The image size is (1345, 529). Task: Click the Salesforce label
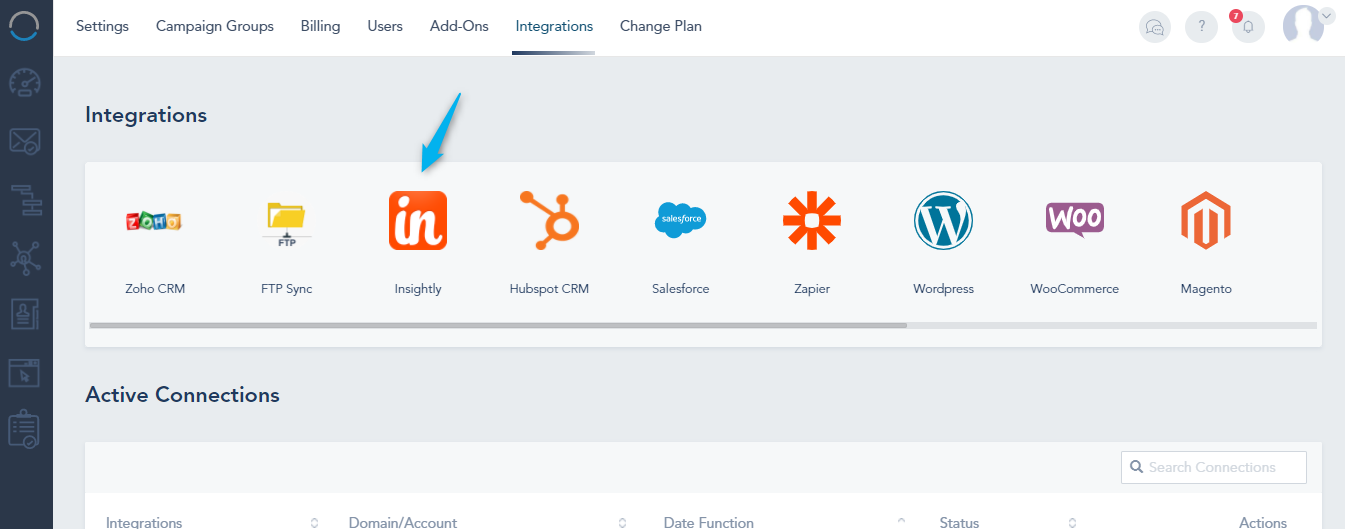click(680, 288)
